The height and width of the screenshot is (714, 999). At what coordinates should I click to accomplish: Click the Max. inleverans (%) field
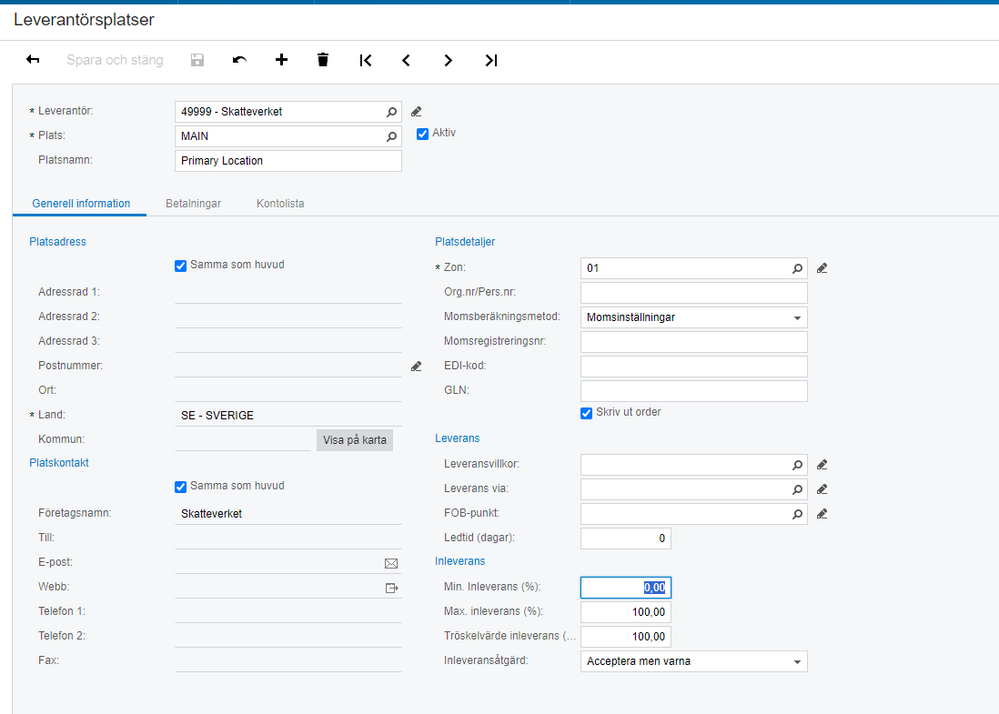626,612
